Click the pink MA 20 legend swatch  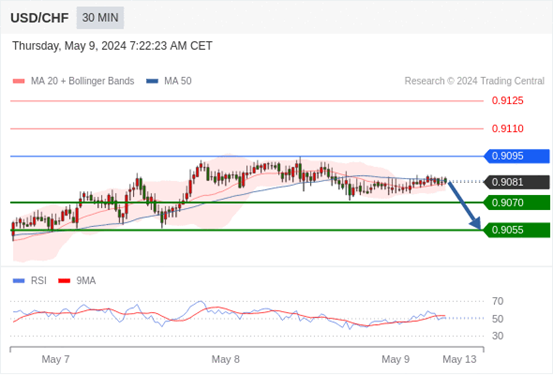[19, 81]
